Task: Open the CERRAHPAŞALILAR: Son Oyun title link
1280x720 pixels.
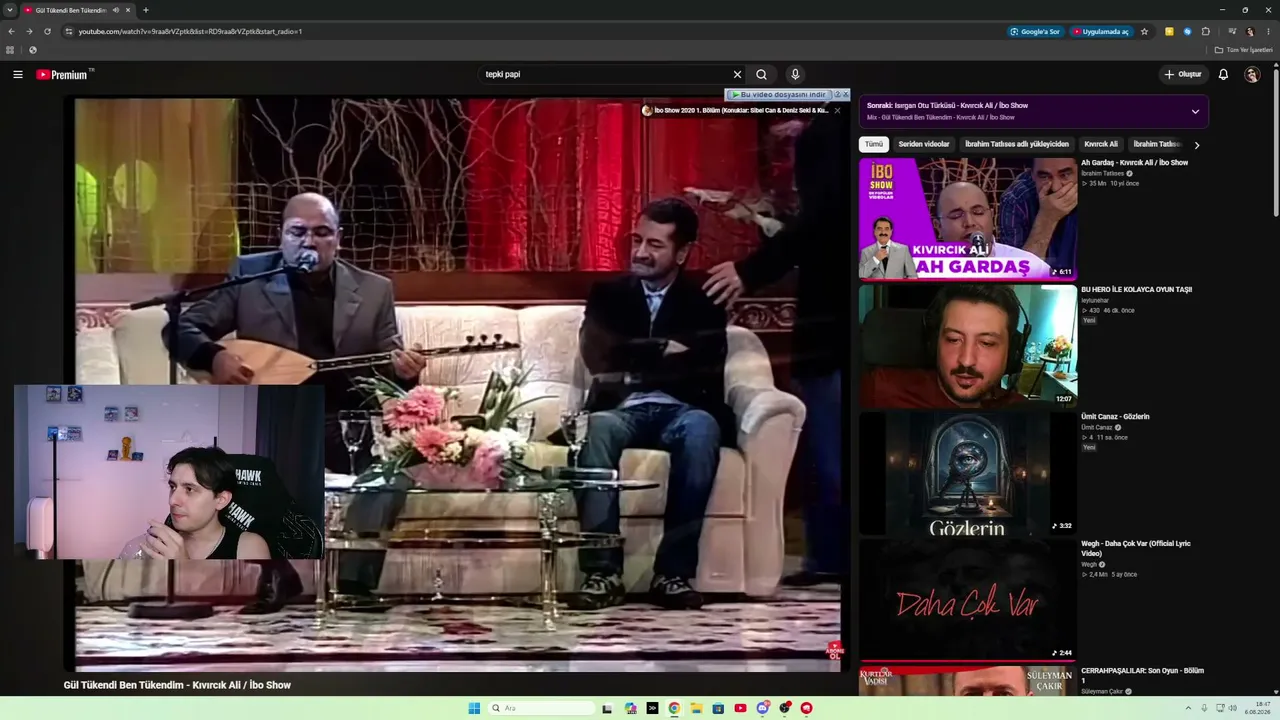Action: (1142, 675)
